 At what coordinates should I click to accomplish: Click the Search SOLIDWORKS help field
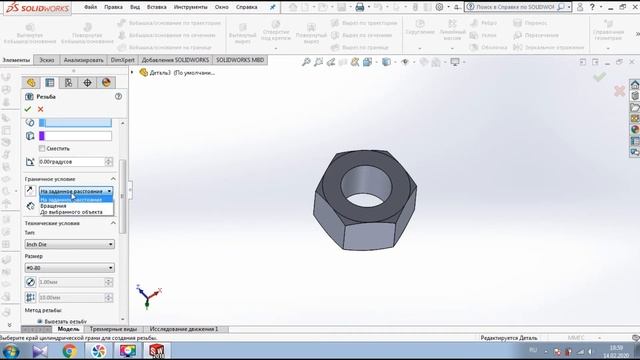(516, 7)
